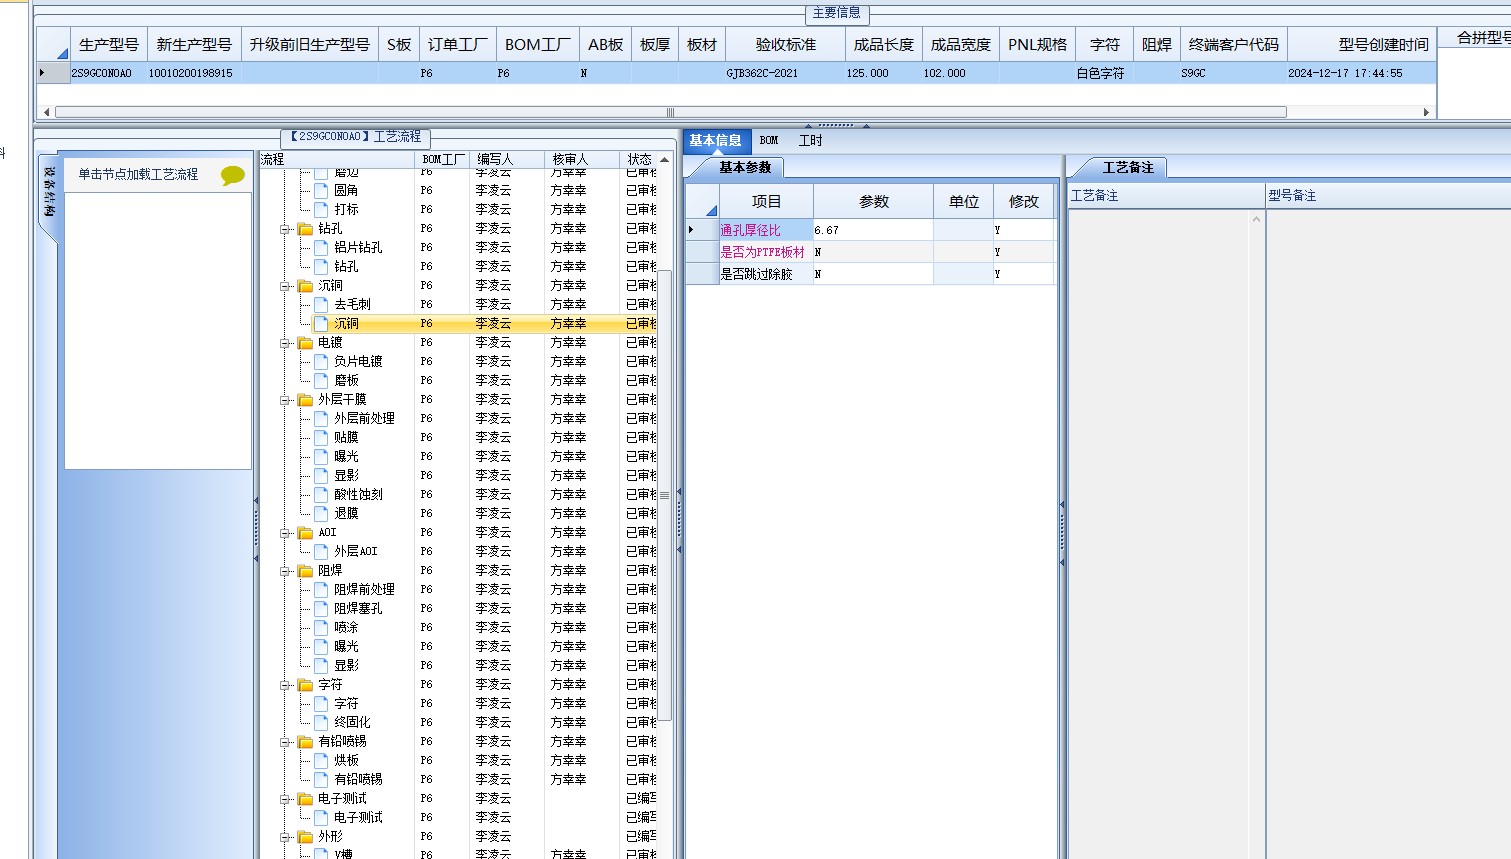1511x859 pixels.
Task: Select the 有铅喷锡 folder icon
Action: click(305, 742)
